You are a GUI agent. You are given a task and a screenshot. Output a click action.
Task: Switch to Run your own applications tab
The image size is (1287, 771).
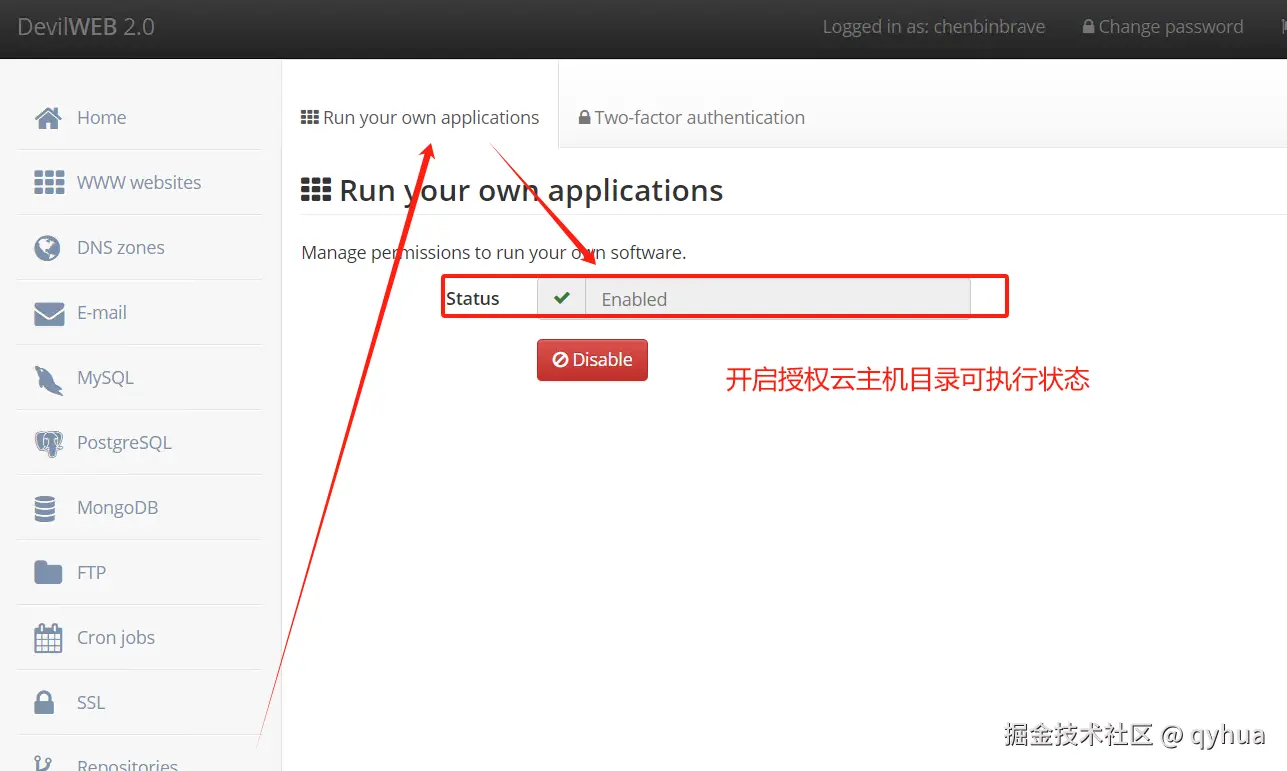point(420,117)
